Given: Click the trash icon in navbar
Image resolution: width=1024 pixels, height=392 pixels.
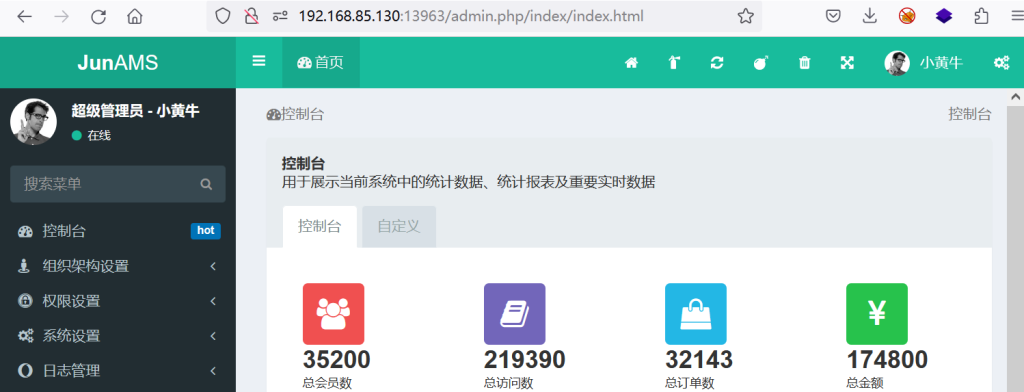Looking at the screenshot, I should [805, 63].
